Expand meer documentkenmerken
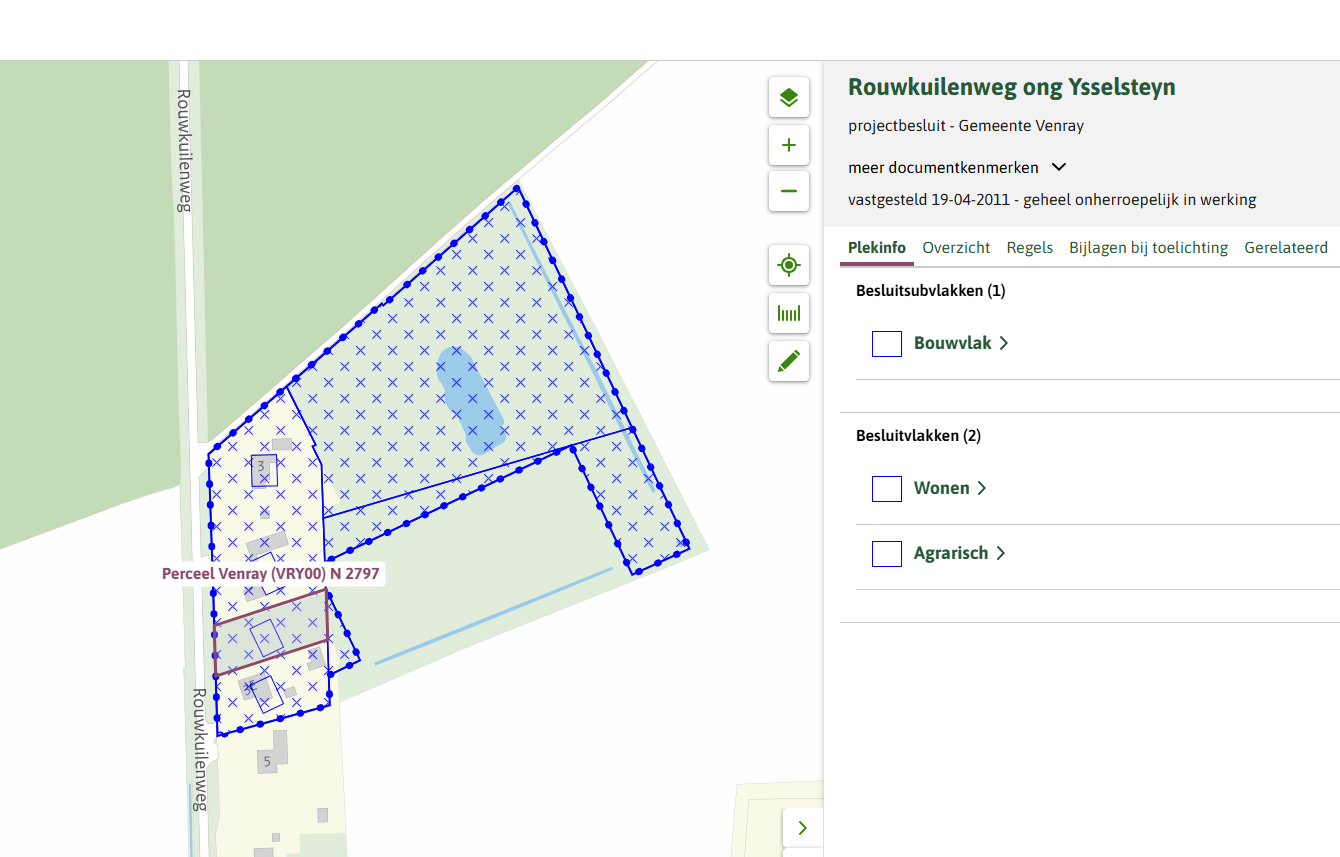The height and width of the screenshot is (857, 1340). 957,168
